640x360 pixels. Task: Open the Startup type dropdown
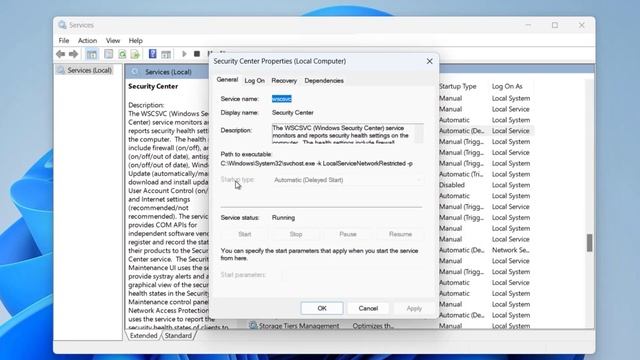click(x=347, y=180)
